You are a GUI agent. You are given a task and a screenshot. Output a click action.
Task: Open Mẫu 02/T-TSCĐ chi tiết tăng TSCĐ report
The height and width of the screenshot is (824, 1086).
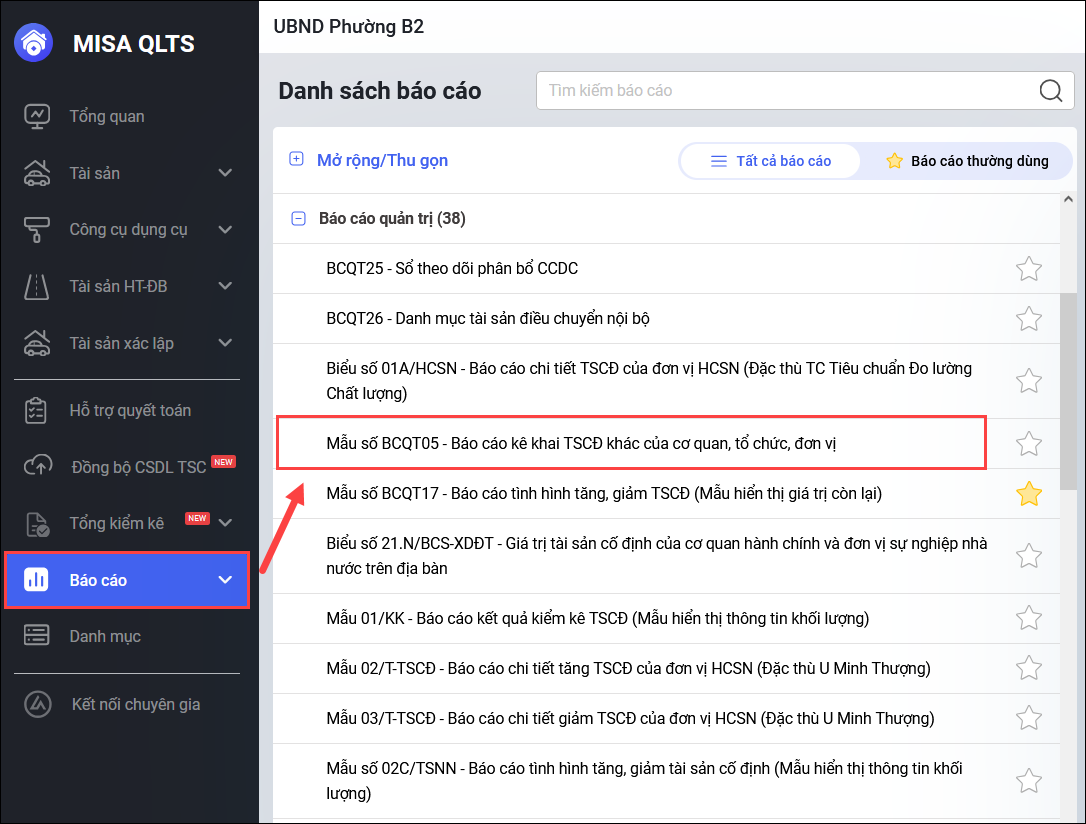coord(628,668)
